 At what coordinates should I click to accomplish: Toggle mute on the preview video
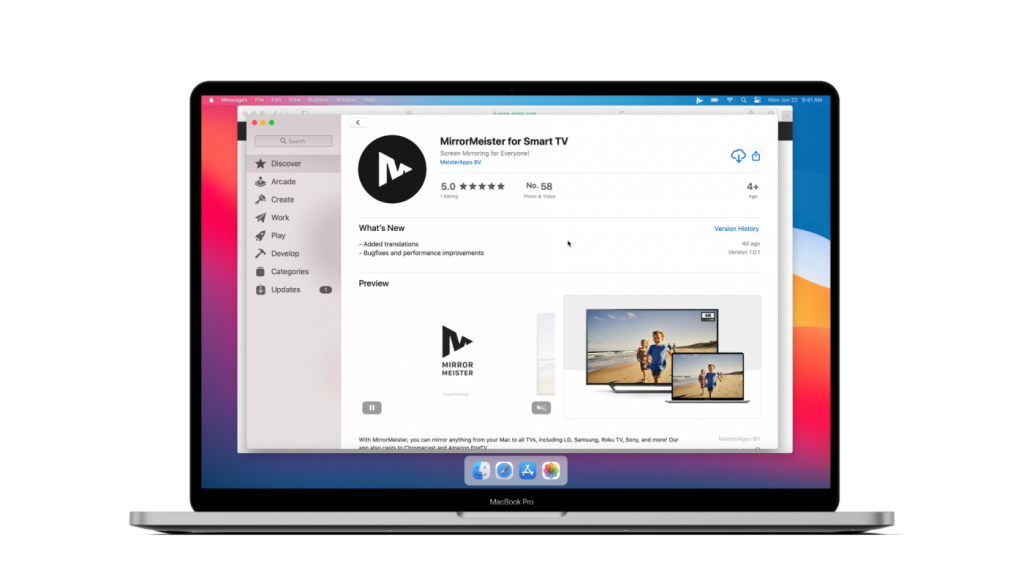[541, 408]
